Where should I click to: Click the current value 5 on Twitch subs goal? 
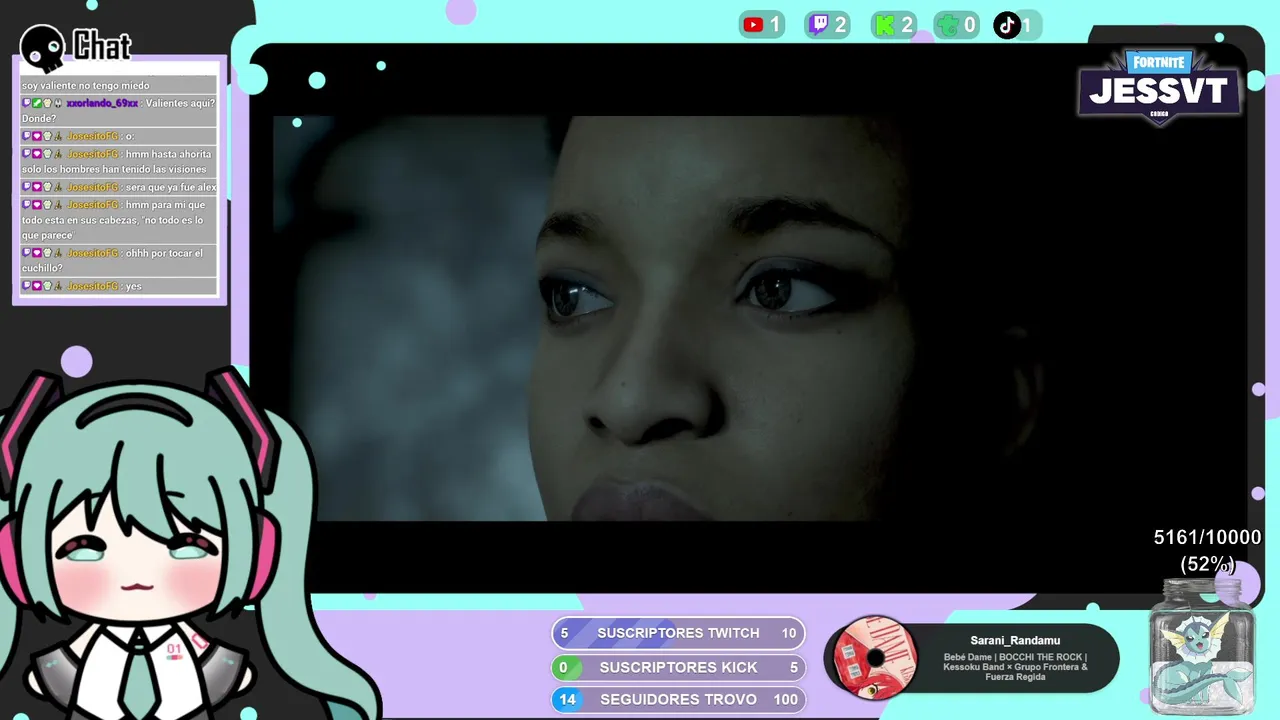564,633
